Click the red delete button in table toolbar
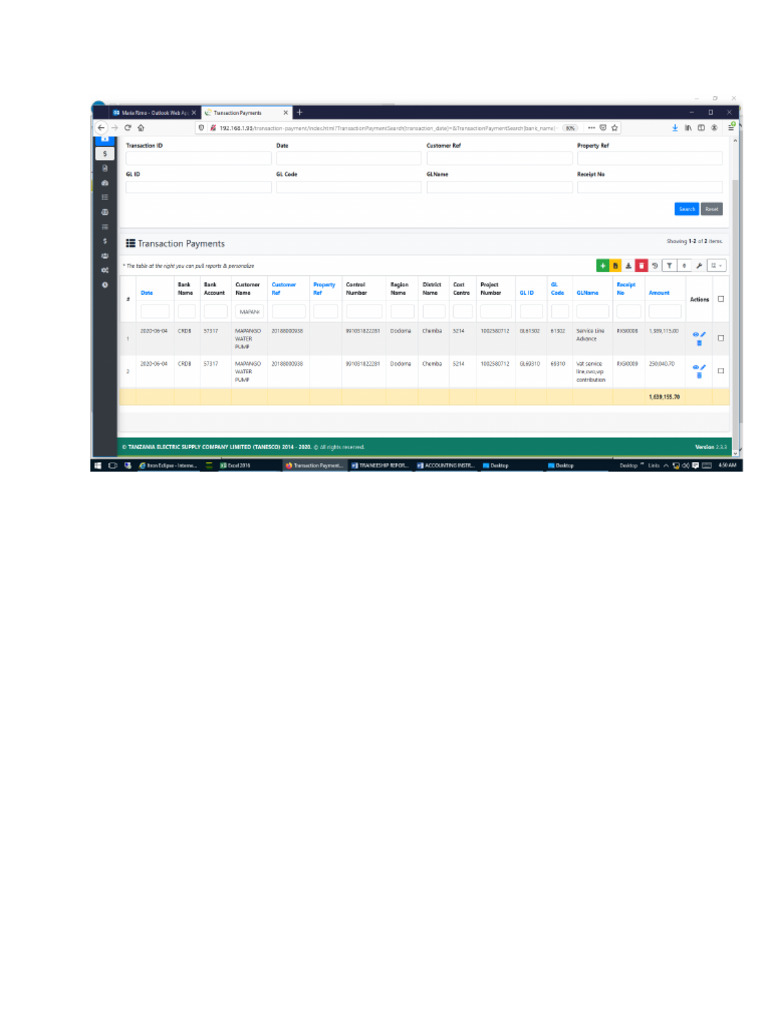The height and width of the screenshot is (1024, 768). (x=641, y=266)
